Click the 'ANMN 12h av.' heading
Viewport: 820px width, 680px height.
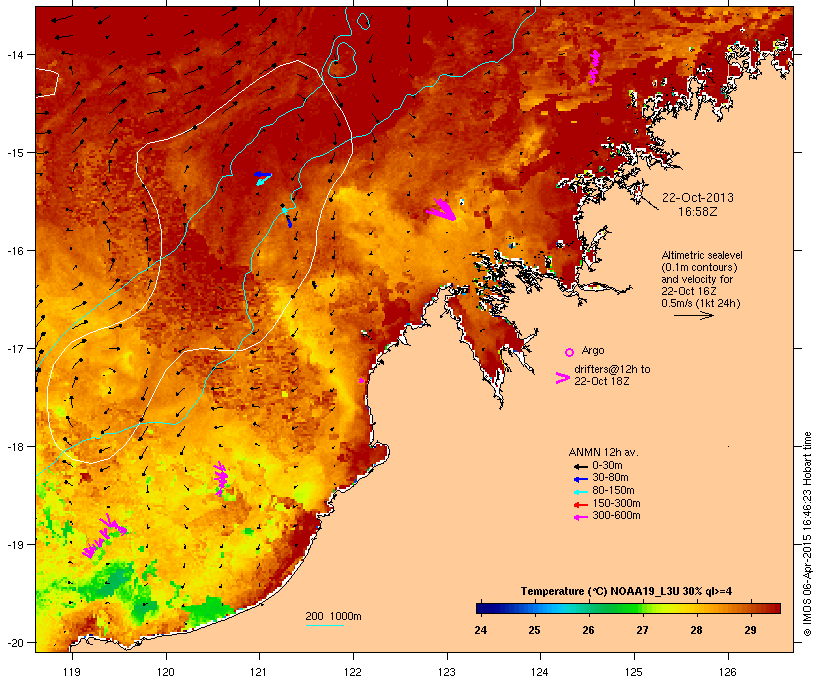click(603, 452)
